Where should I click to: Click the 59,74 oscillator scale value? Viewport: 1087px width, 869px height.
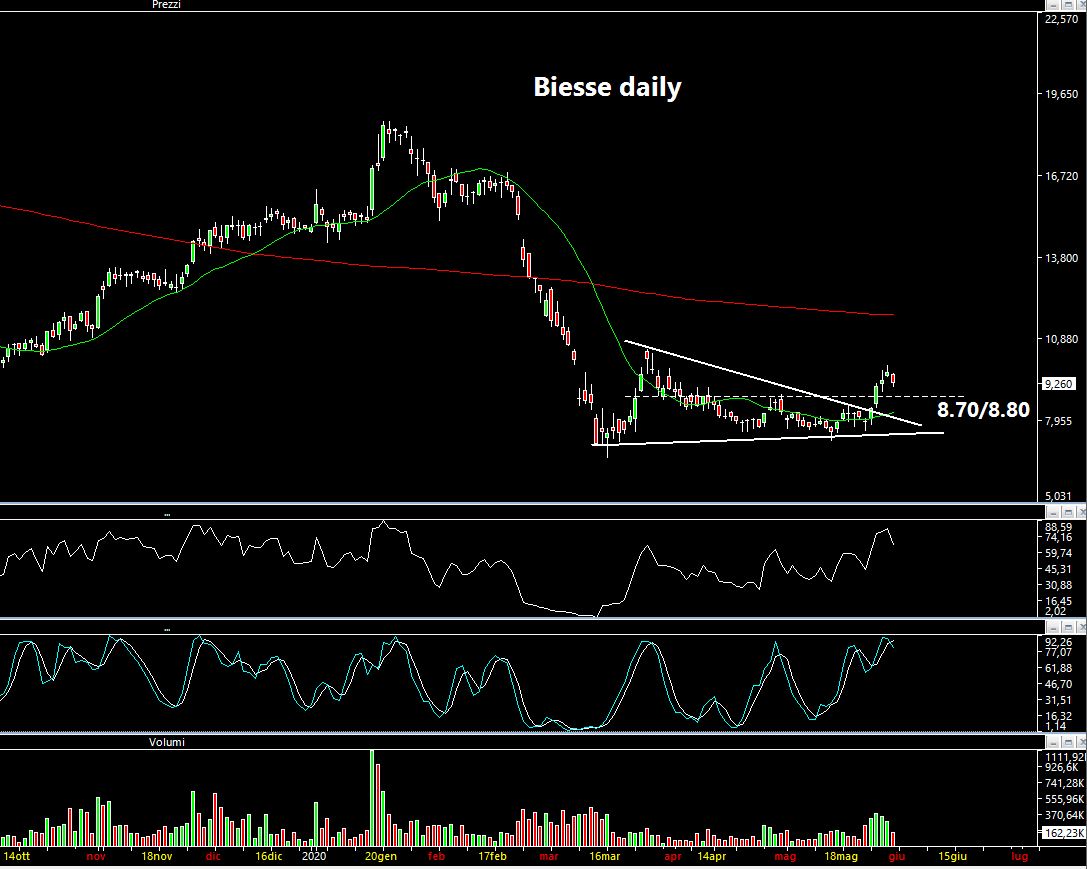tap(1059, 553)
